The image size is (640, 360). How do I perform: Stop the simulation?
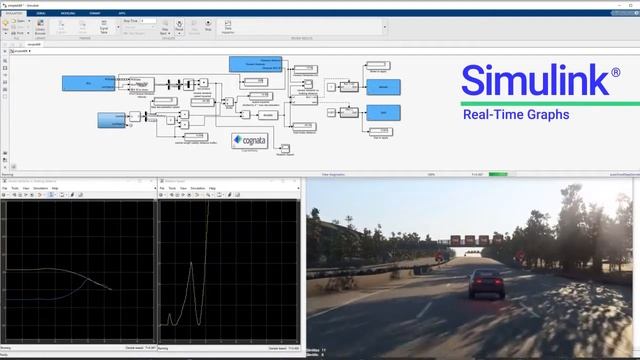208,25
